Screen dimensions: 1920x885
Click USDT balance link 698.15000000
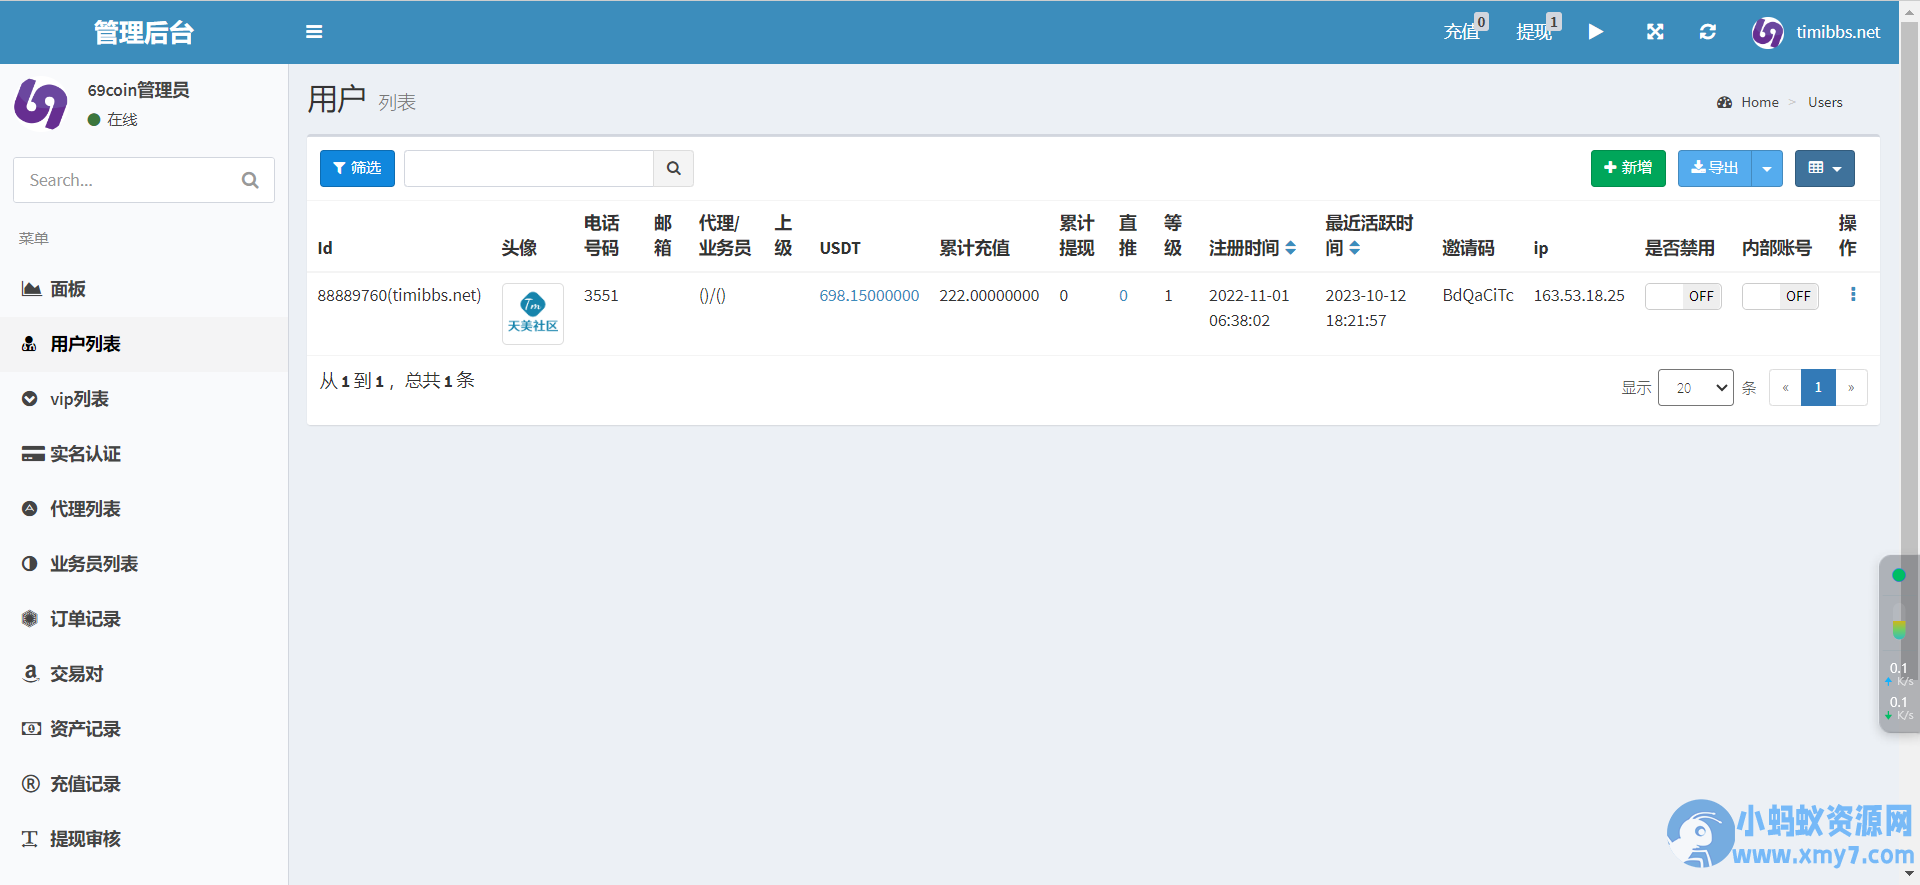pos(869,296)
